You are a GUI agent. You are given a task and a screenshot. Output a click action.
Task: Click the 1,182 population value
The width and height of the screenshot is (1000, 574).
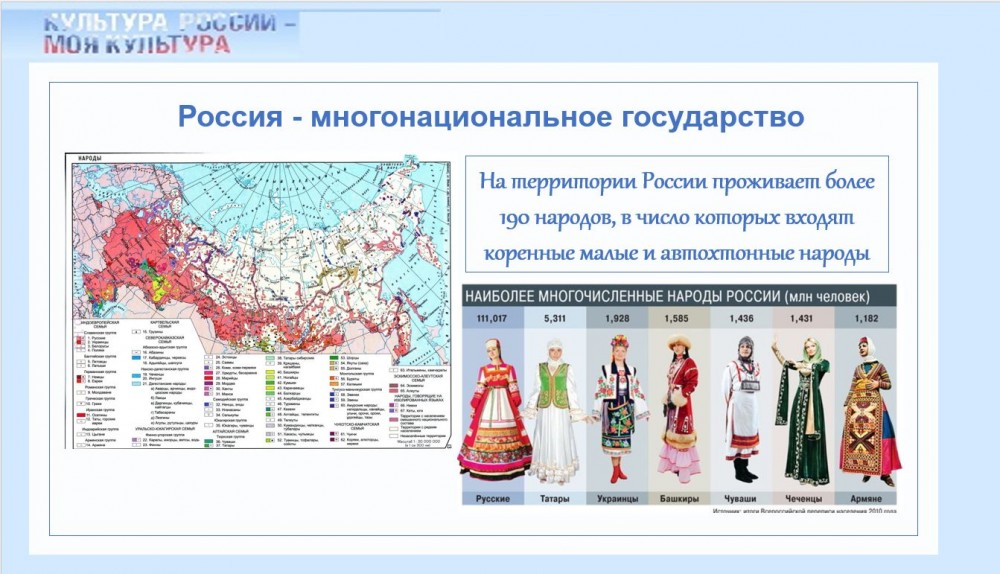pos(868,317)
